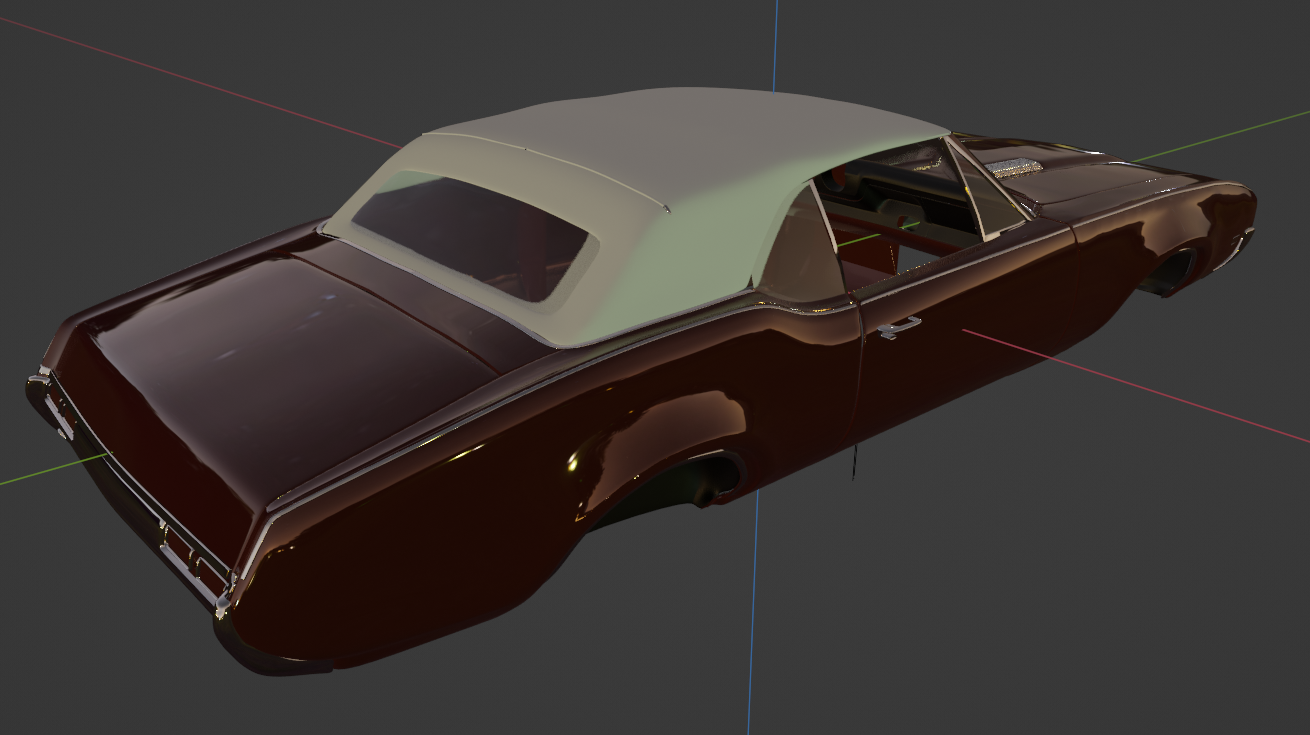Click the chrome vent on the hood
Screen dimensions: 1310x735
[1013, 166]
